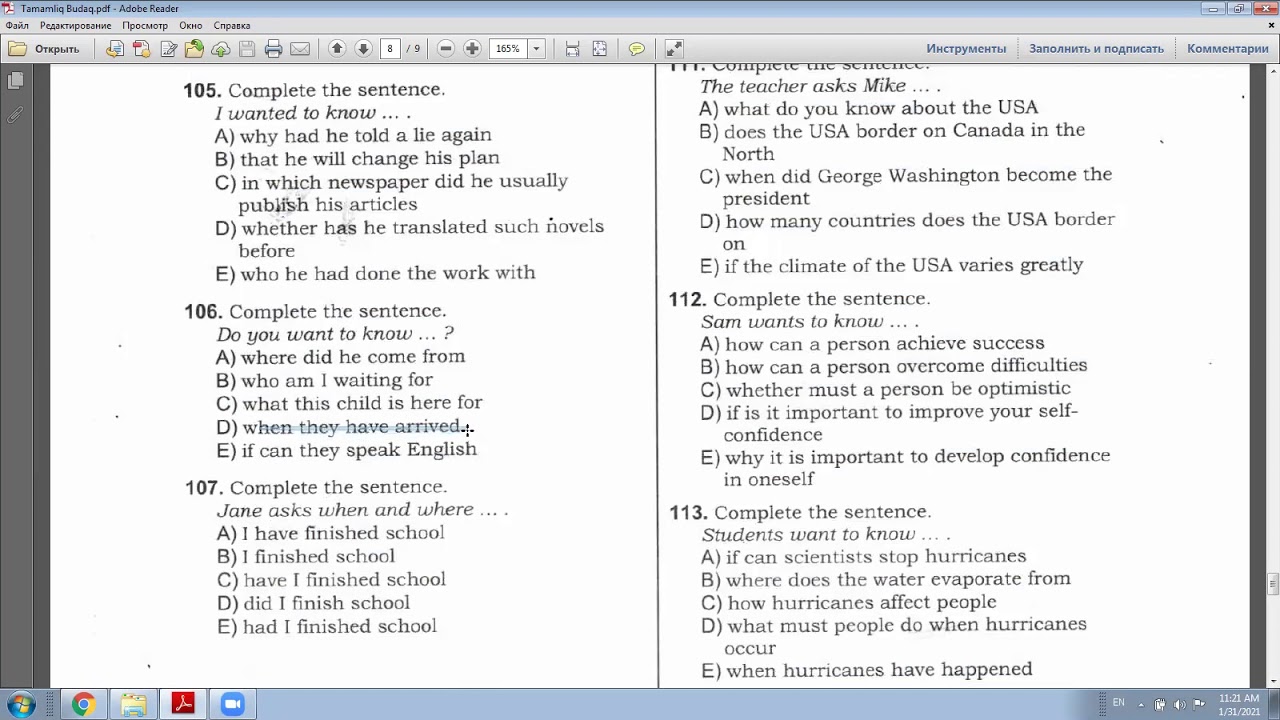The image size is (1280, 720).
Task: Click answer 'that he will change his plan'
Action: point(369,159)
